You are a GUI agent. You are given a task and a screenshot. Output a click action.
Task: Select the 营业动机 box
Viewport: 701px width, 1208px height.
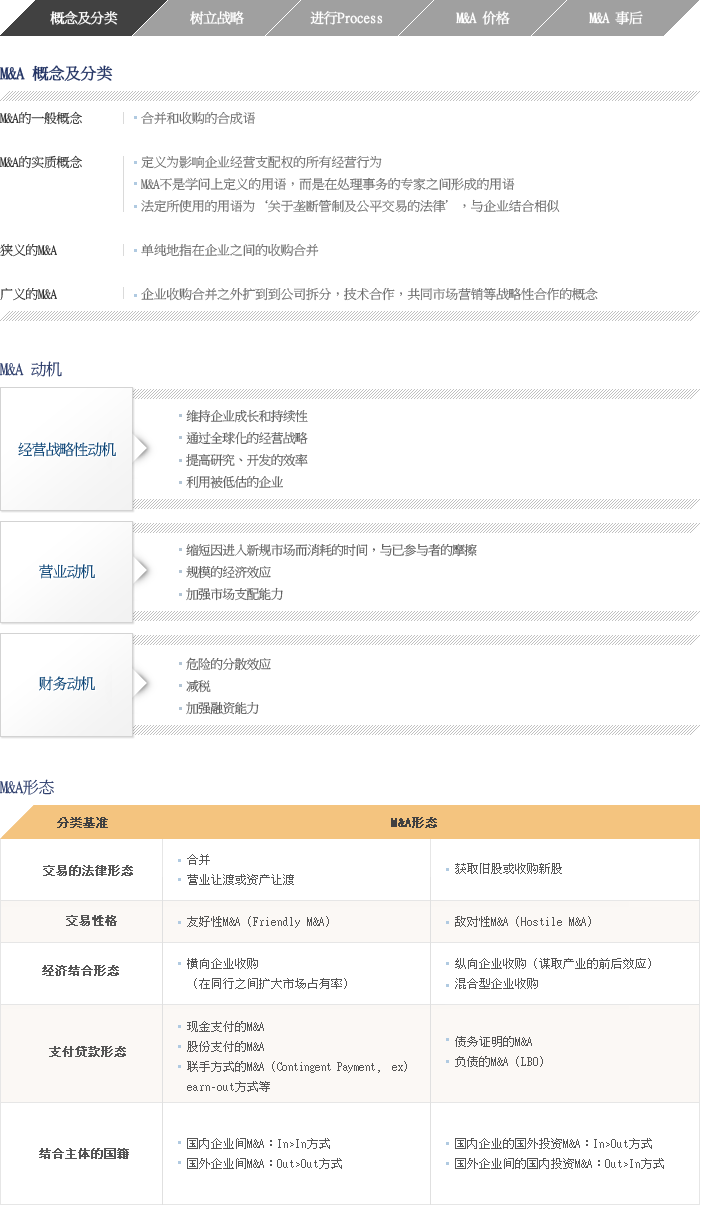(67, 572)
